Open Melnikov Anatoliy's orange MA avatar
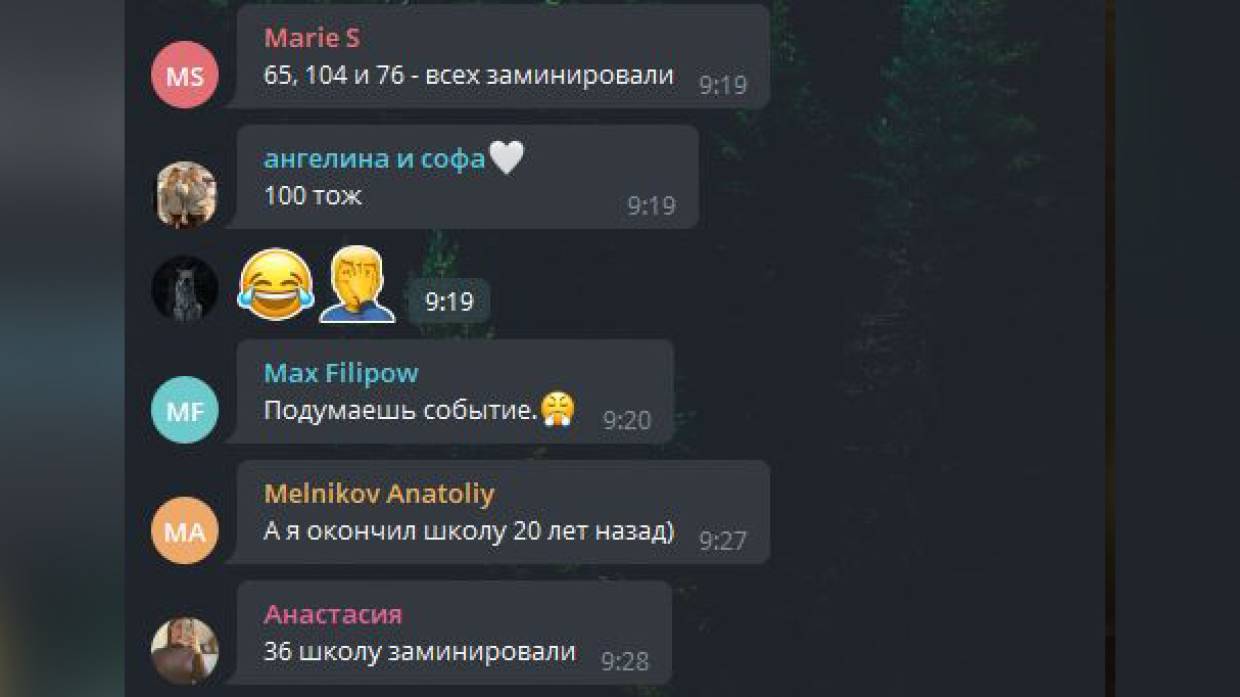The image size is (1240, 697). pyautogui.click(x=184, y=531)
